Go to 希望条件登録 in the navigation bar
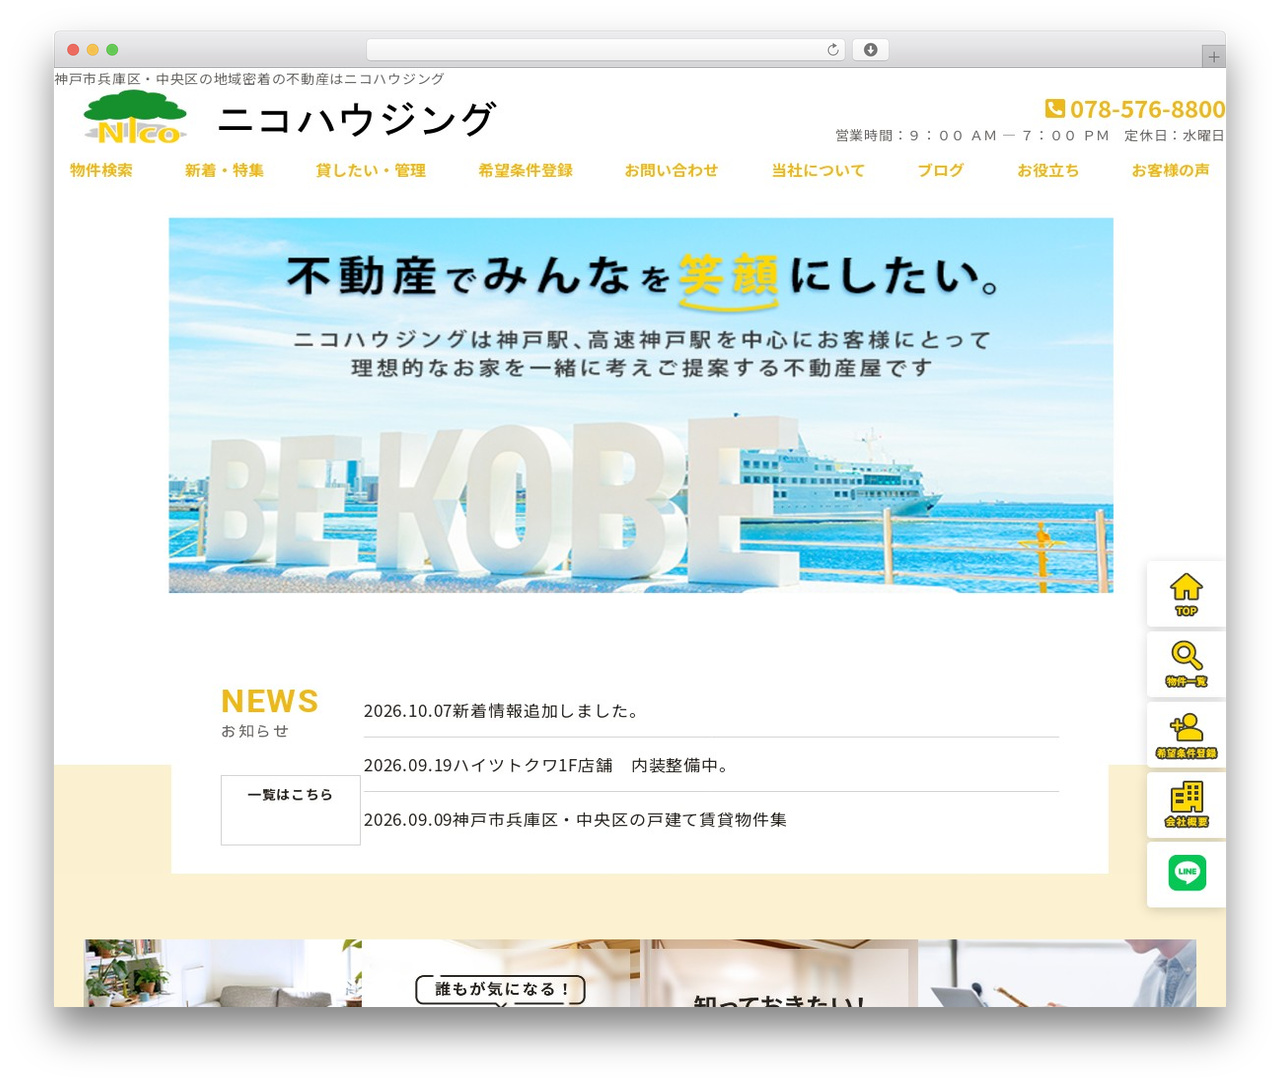Image resolution: width=1280 pixels, height=1084 pixels. (x=525, y=171)
